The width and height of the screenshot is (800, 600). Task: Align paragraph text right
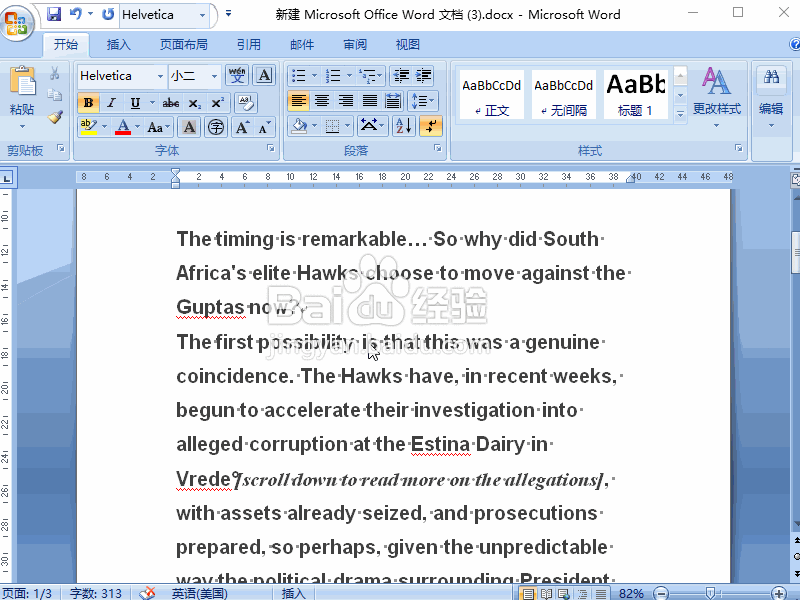click(x=346, y=101)
